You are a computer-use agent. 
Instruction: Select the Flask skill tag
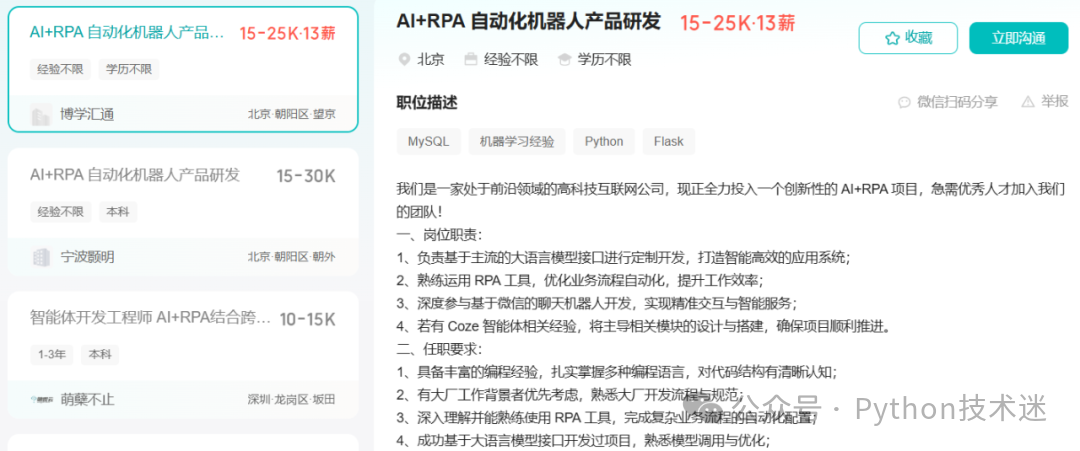pos(669,142)
